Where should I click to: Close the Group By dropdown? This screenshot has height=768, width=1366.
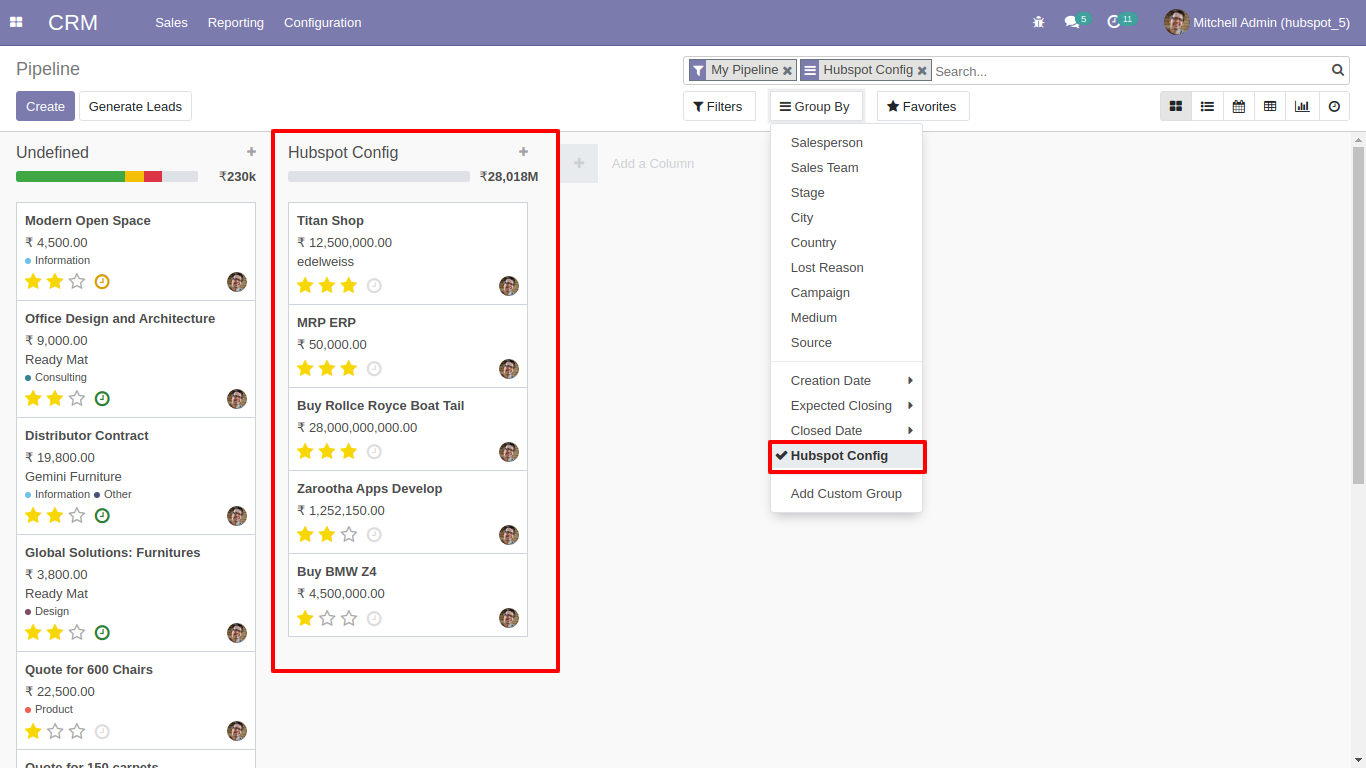pos(816,106)
